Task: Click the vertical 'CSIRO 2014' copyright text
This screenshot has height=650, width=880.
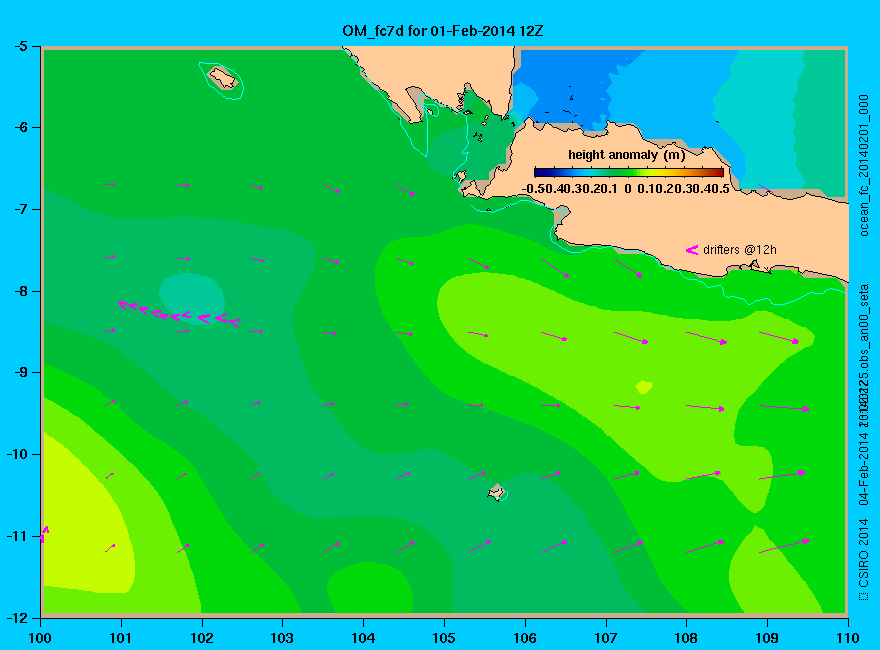Action: [864, 560]
